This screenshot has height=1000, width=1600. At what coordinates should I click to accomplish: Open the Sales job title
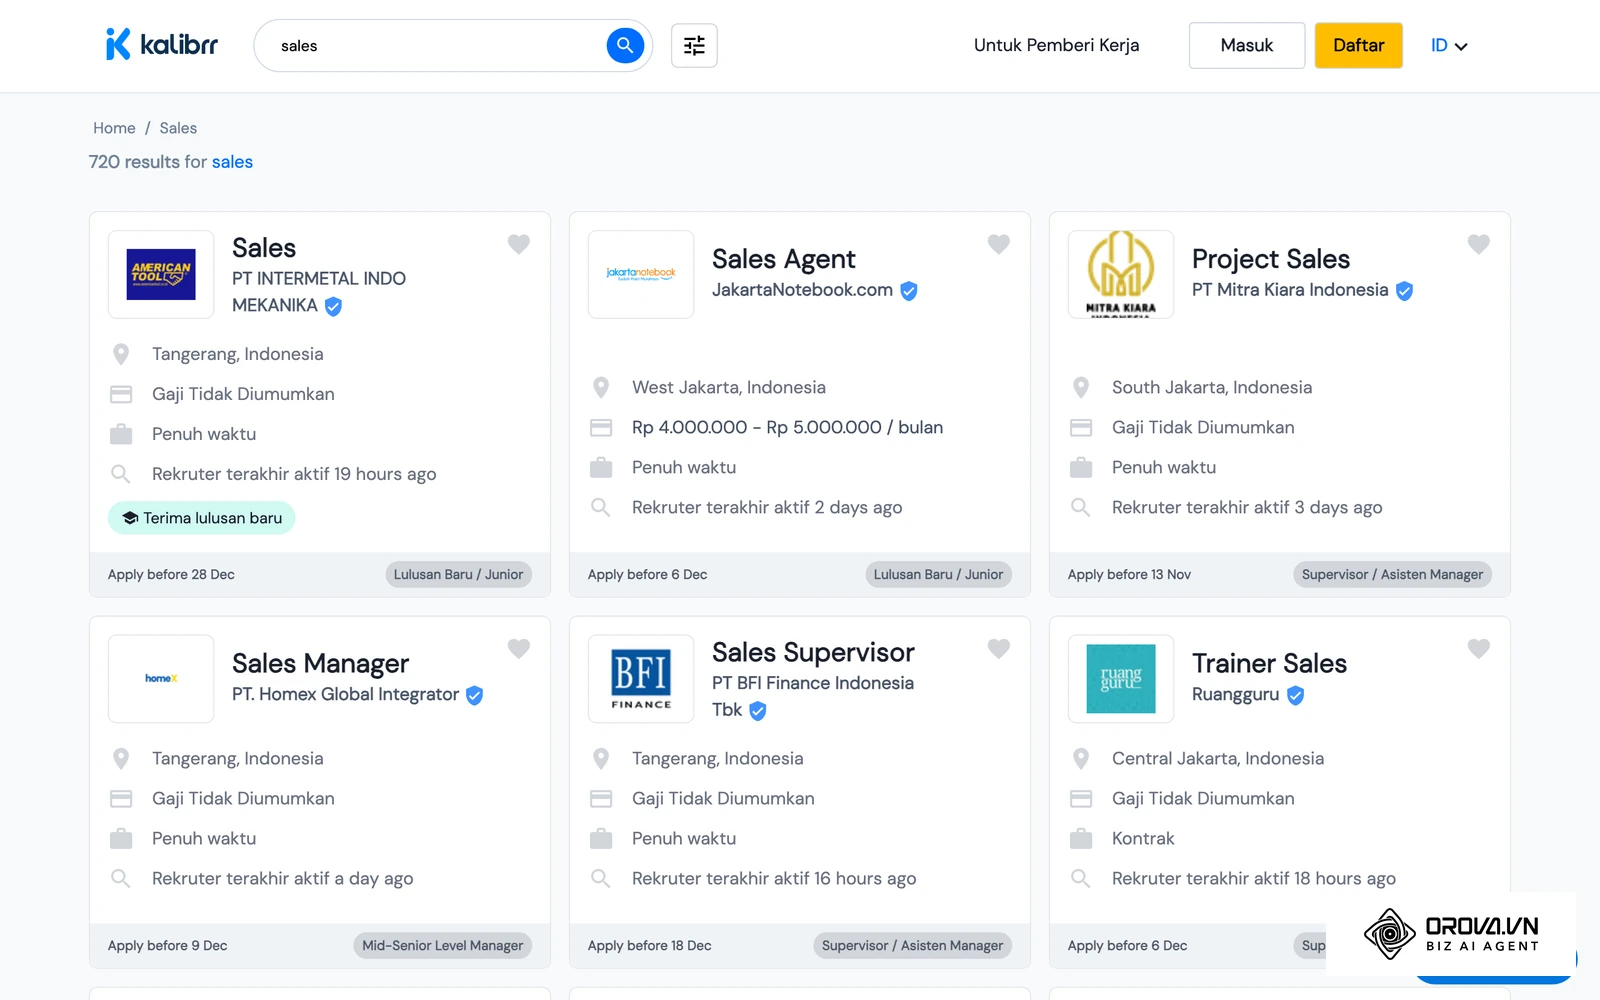pyautogui.click(x=264, y=248)
